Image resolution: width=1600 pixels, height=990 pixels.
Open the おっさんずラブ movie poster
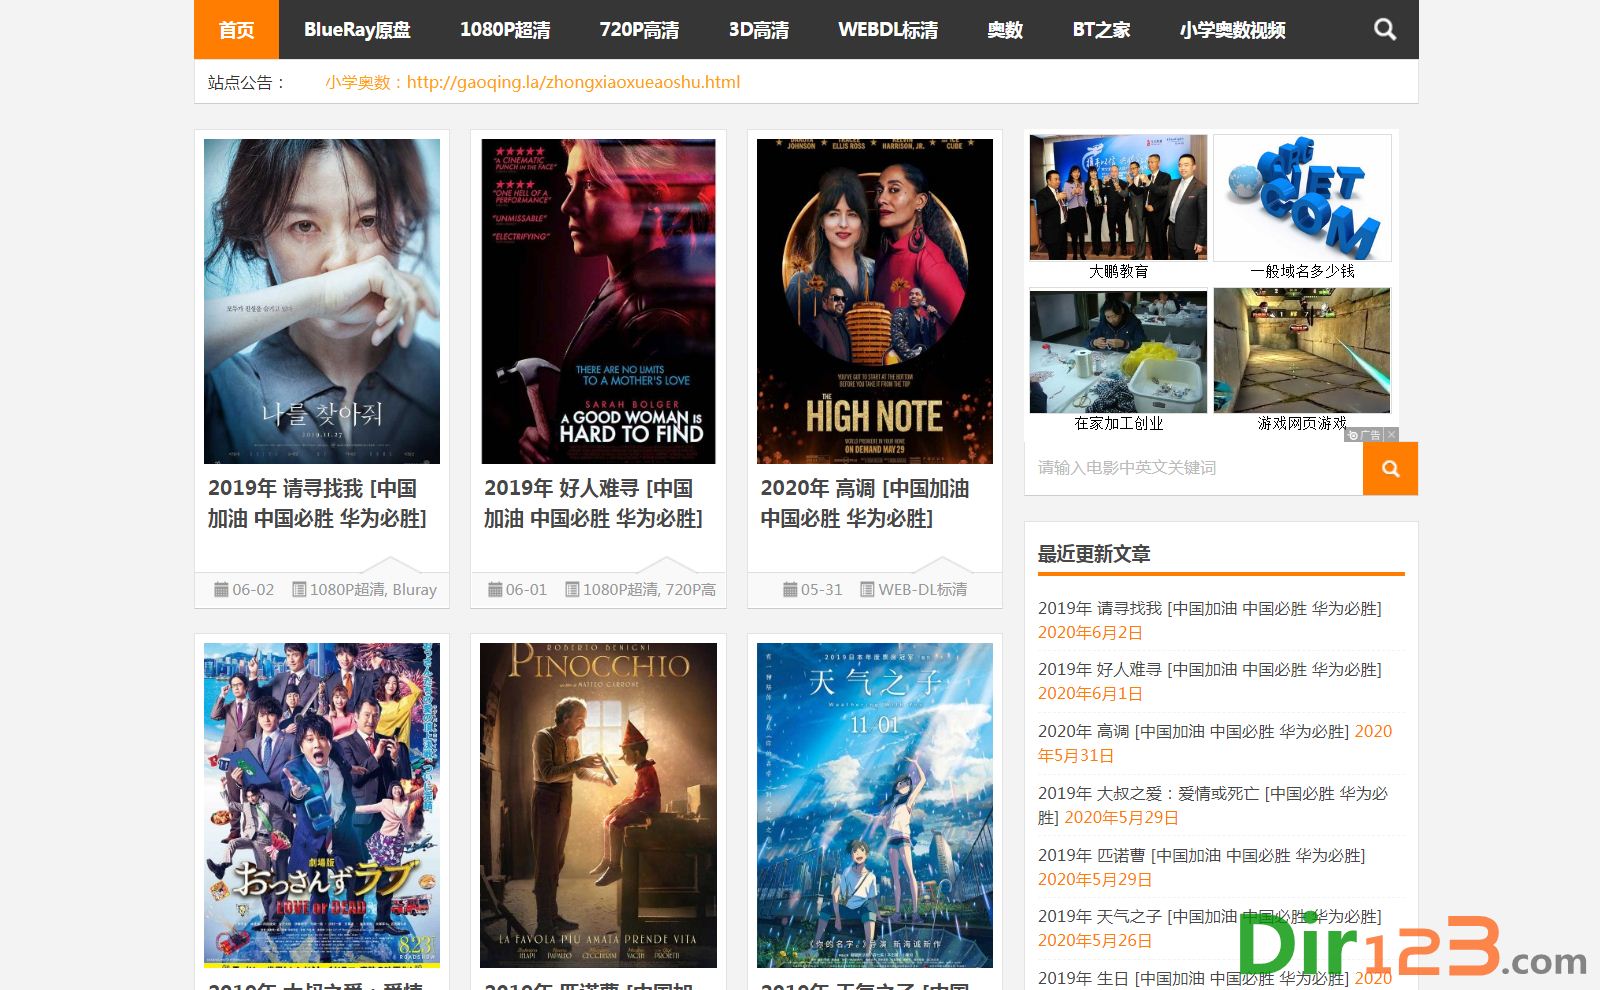click(322, 805)
